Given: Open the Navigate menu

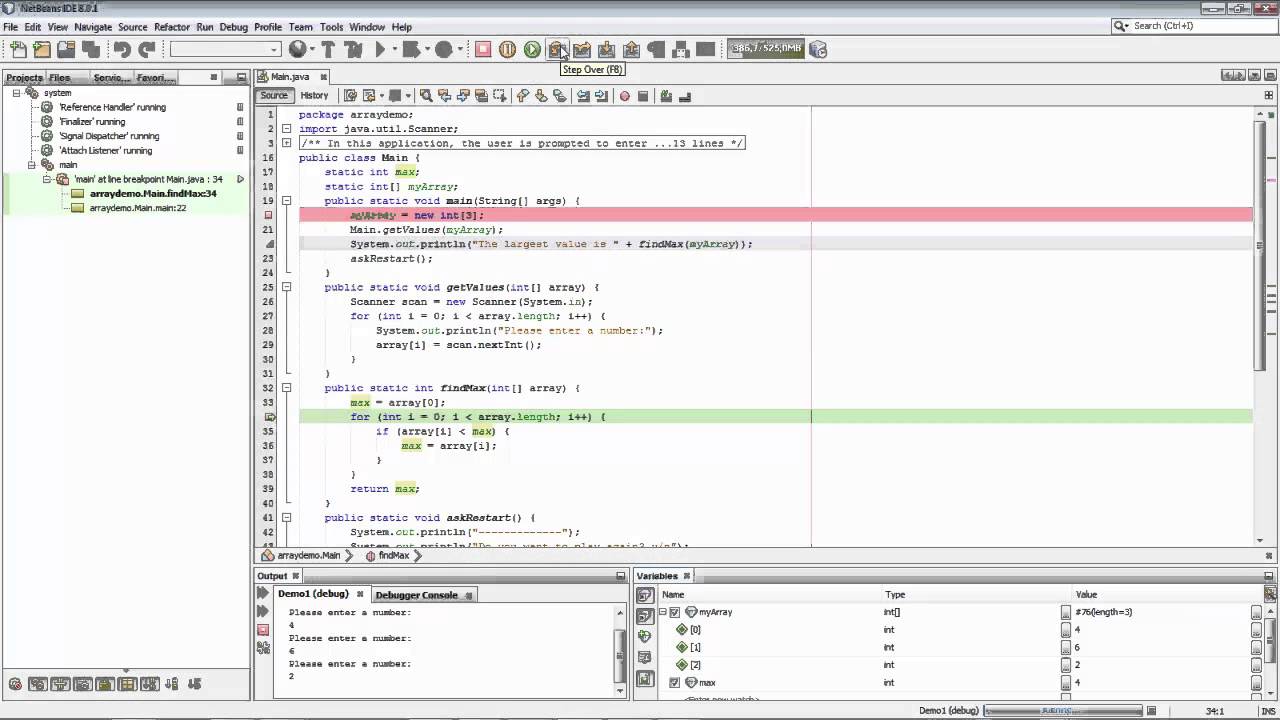Looking at the screenshot, I should (x=93, y=27).
